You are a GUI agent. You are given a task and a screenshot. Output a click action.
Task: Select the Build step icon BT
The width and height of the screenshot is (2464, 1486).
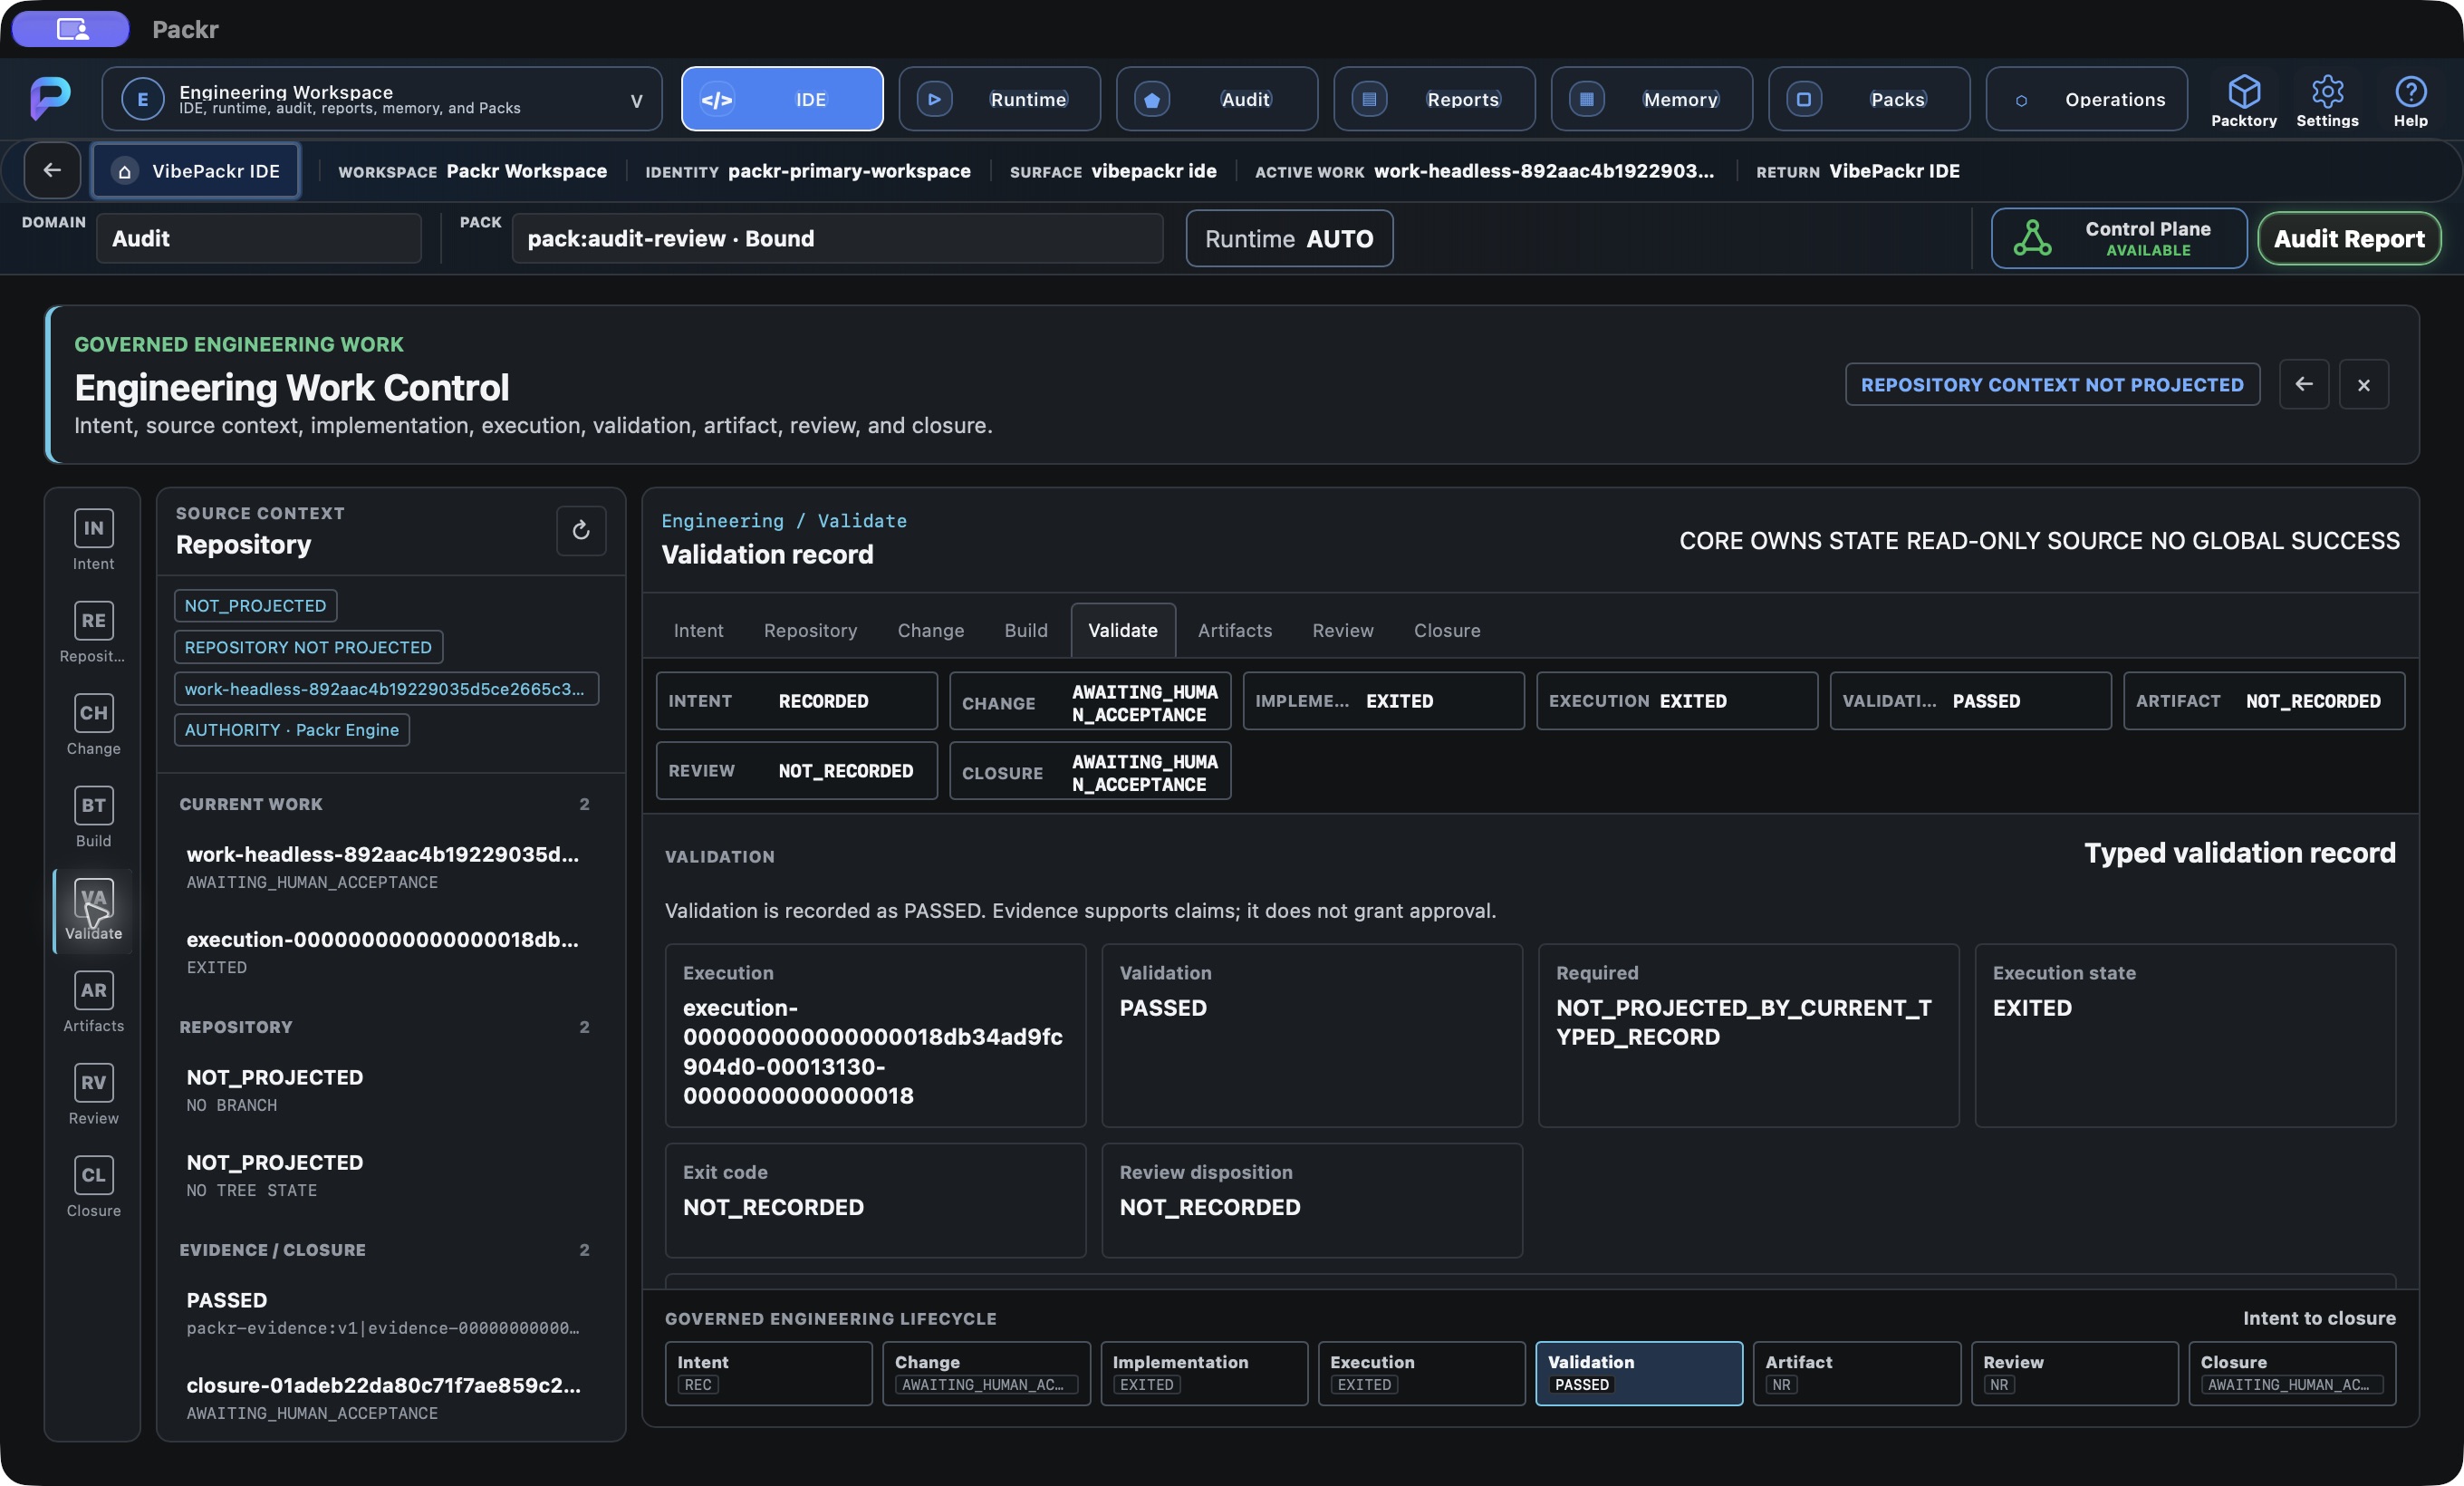[93, 805]
